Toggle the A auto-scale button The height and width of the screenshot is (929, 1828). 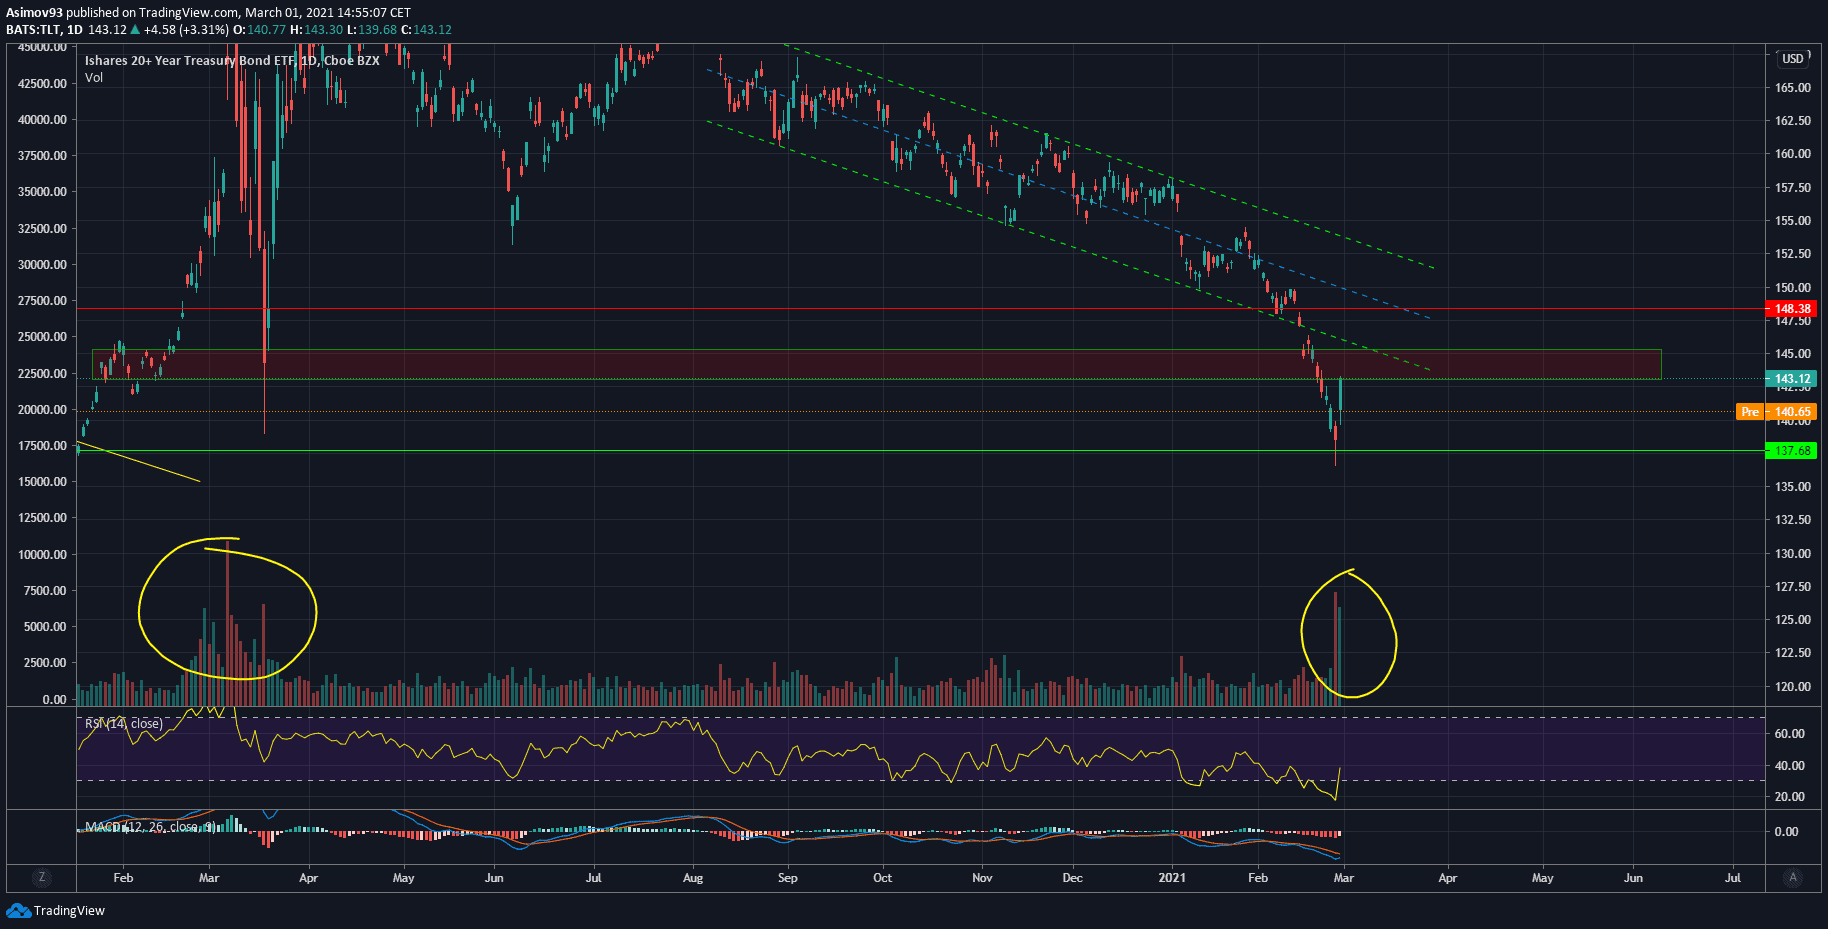pos(1793,877)
